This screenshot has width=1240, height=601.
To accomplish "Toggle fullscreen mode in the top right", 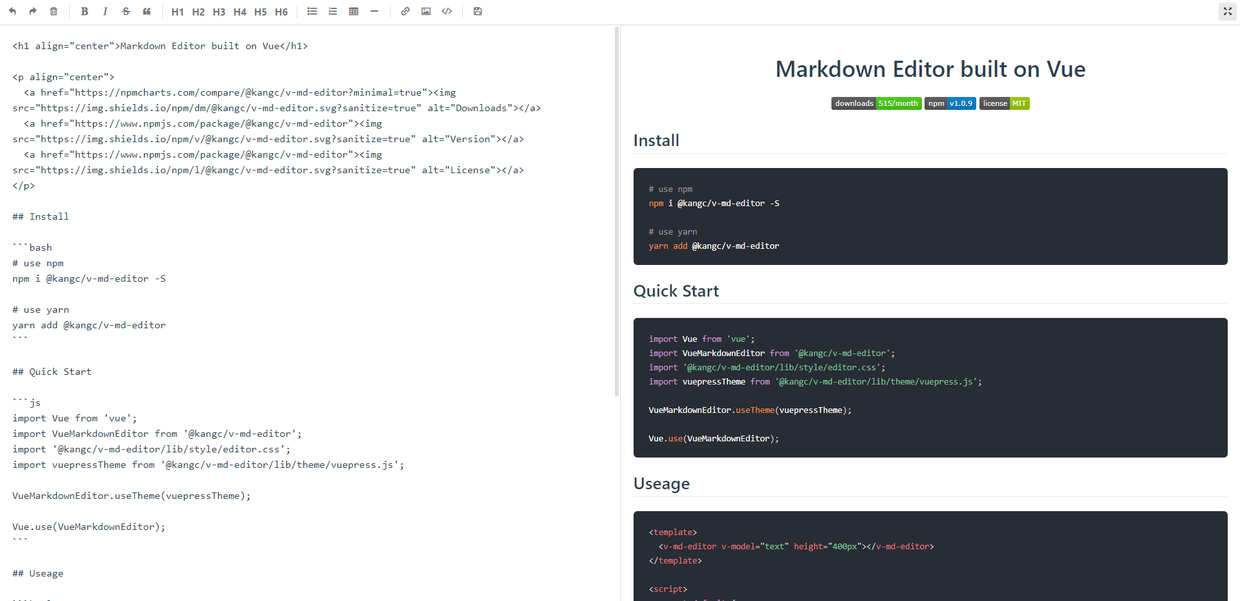I will [x=1227, y=12].
